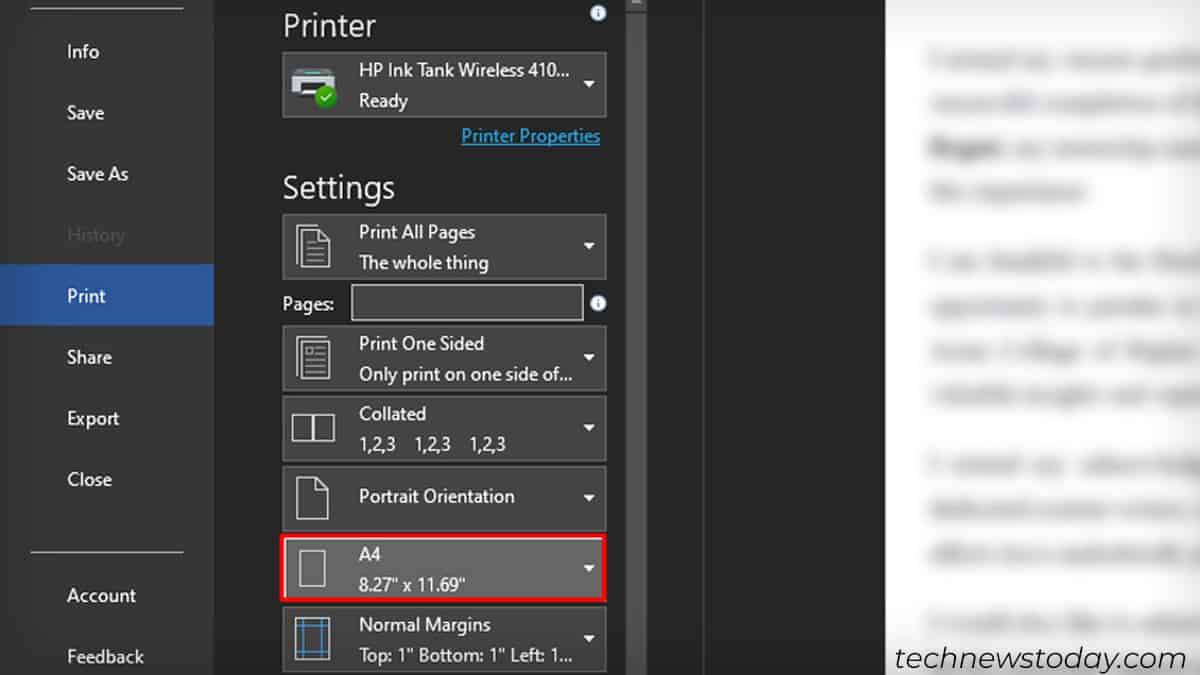1200x675 pixels.
Task: Click the info icon beside the Pages field
Action: click(x=597, y=303)
